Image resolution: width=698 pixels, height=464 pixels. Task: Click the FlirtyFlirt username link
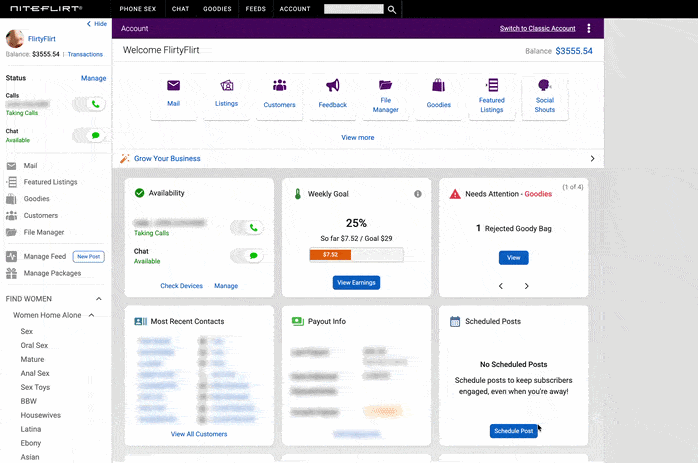[41, 39]
